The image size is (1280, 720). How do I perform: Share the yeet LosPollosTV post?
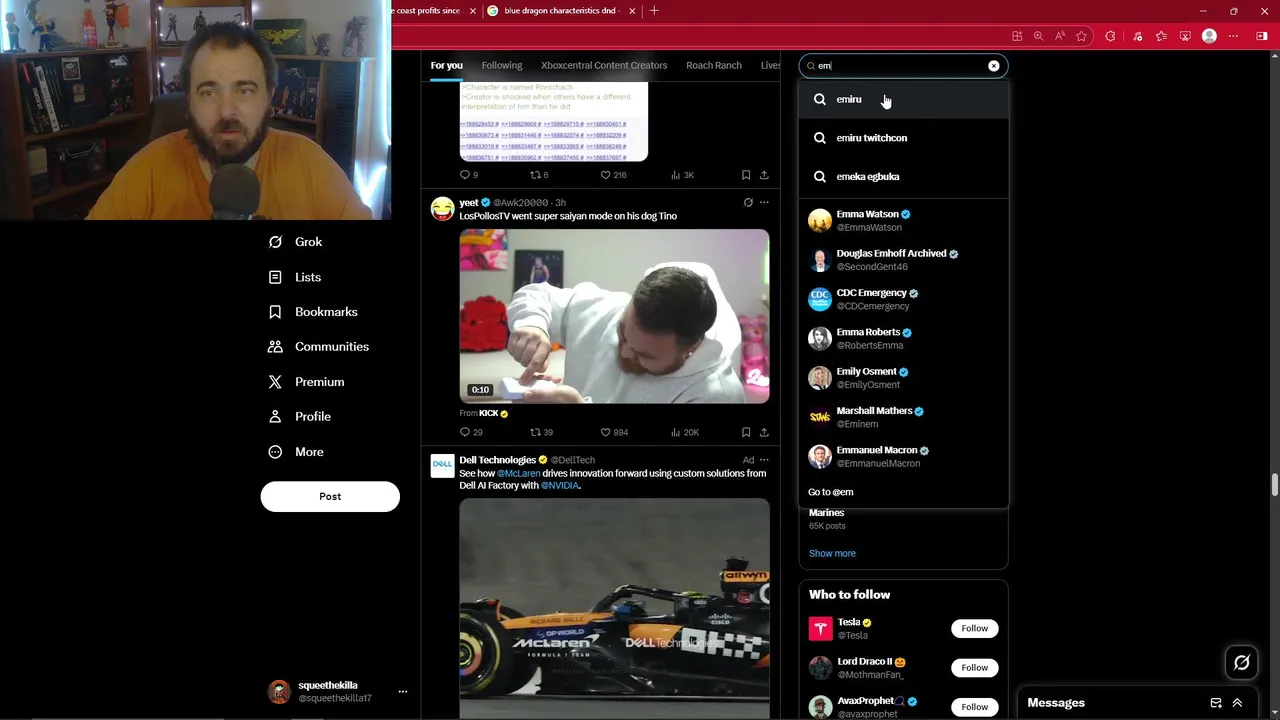pos(764,432)
